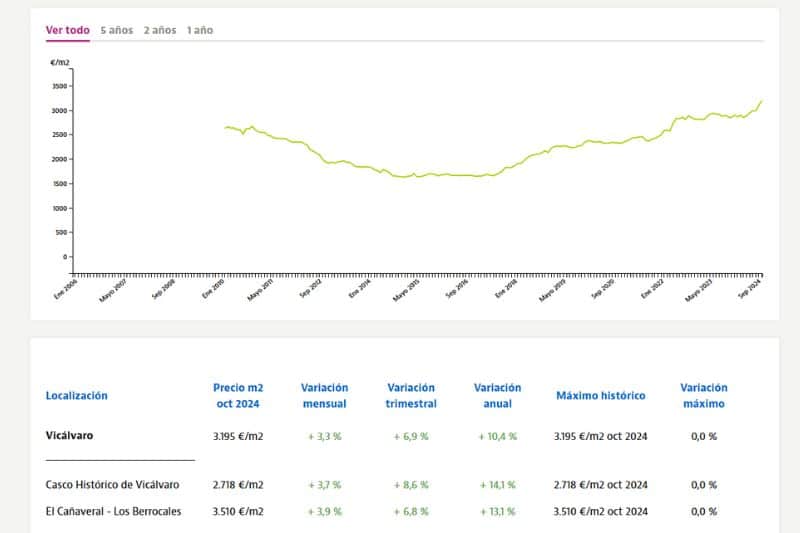Click the 'Ene 2010' x-axis label
This screenshot has width=800, height=533.
[213, 289]
